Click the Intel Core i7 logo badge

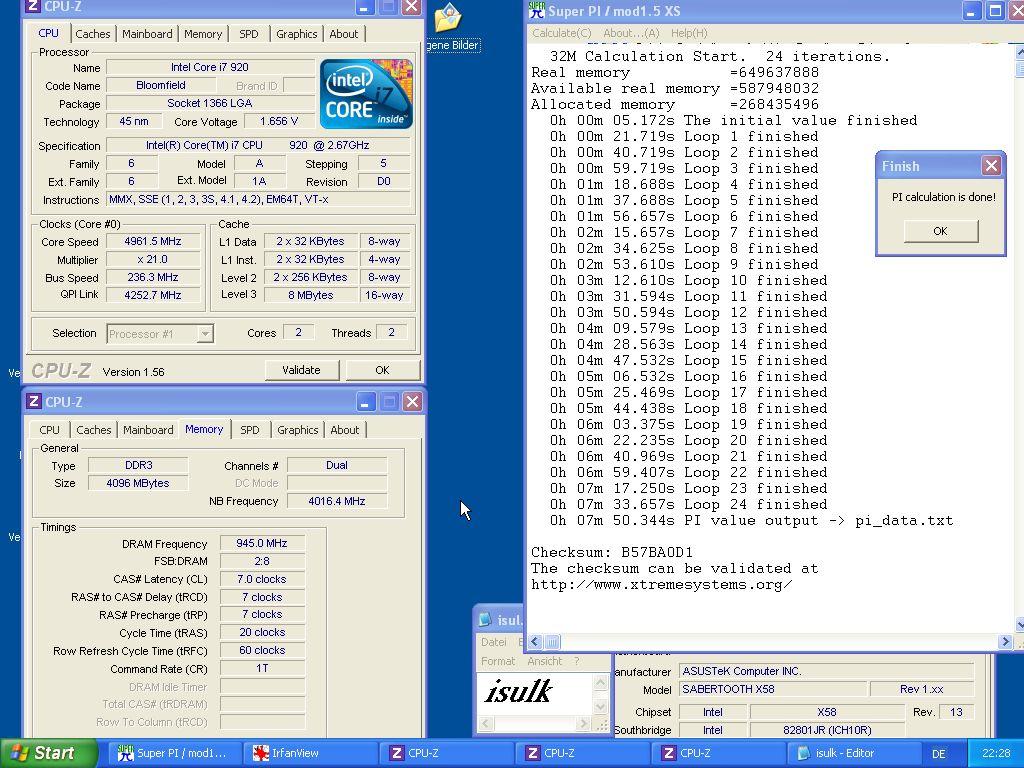coord(366,93)
